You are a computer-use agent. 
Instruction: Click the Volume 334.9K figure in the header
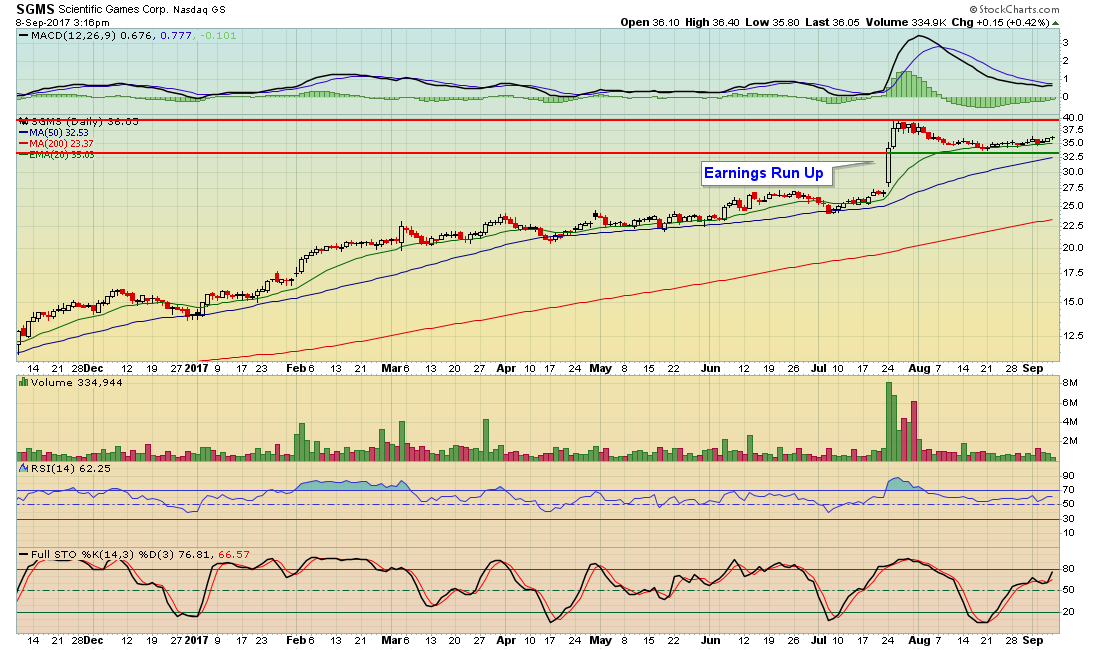pyautogui.click(x=907, y=22)
